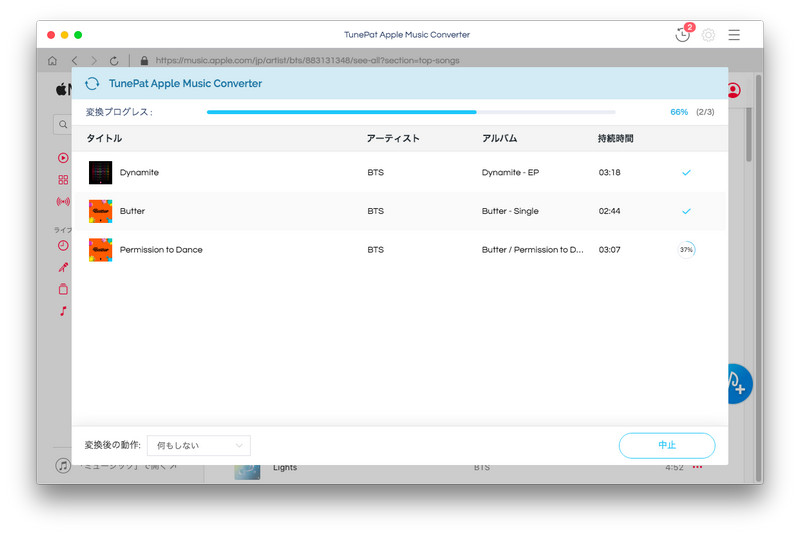Click album name Dynamite - EP
Screen dimensions: 800x536
pos(510,172)
